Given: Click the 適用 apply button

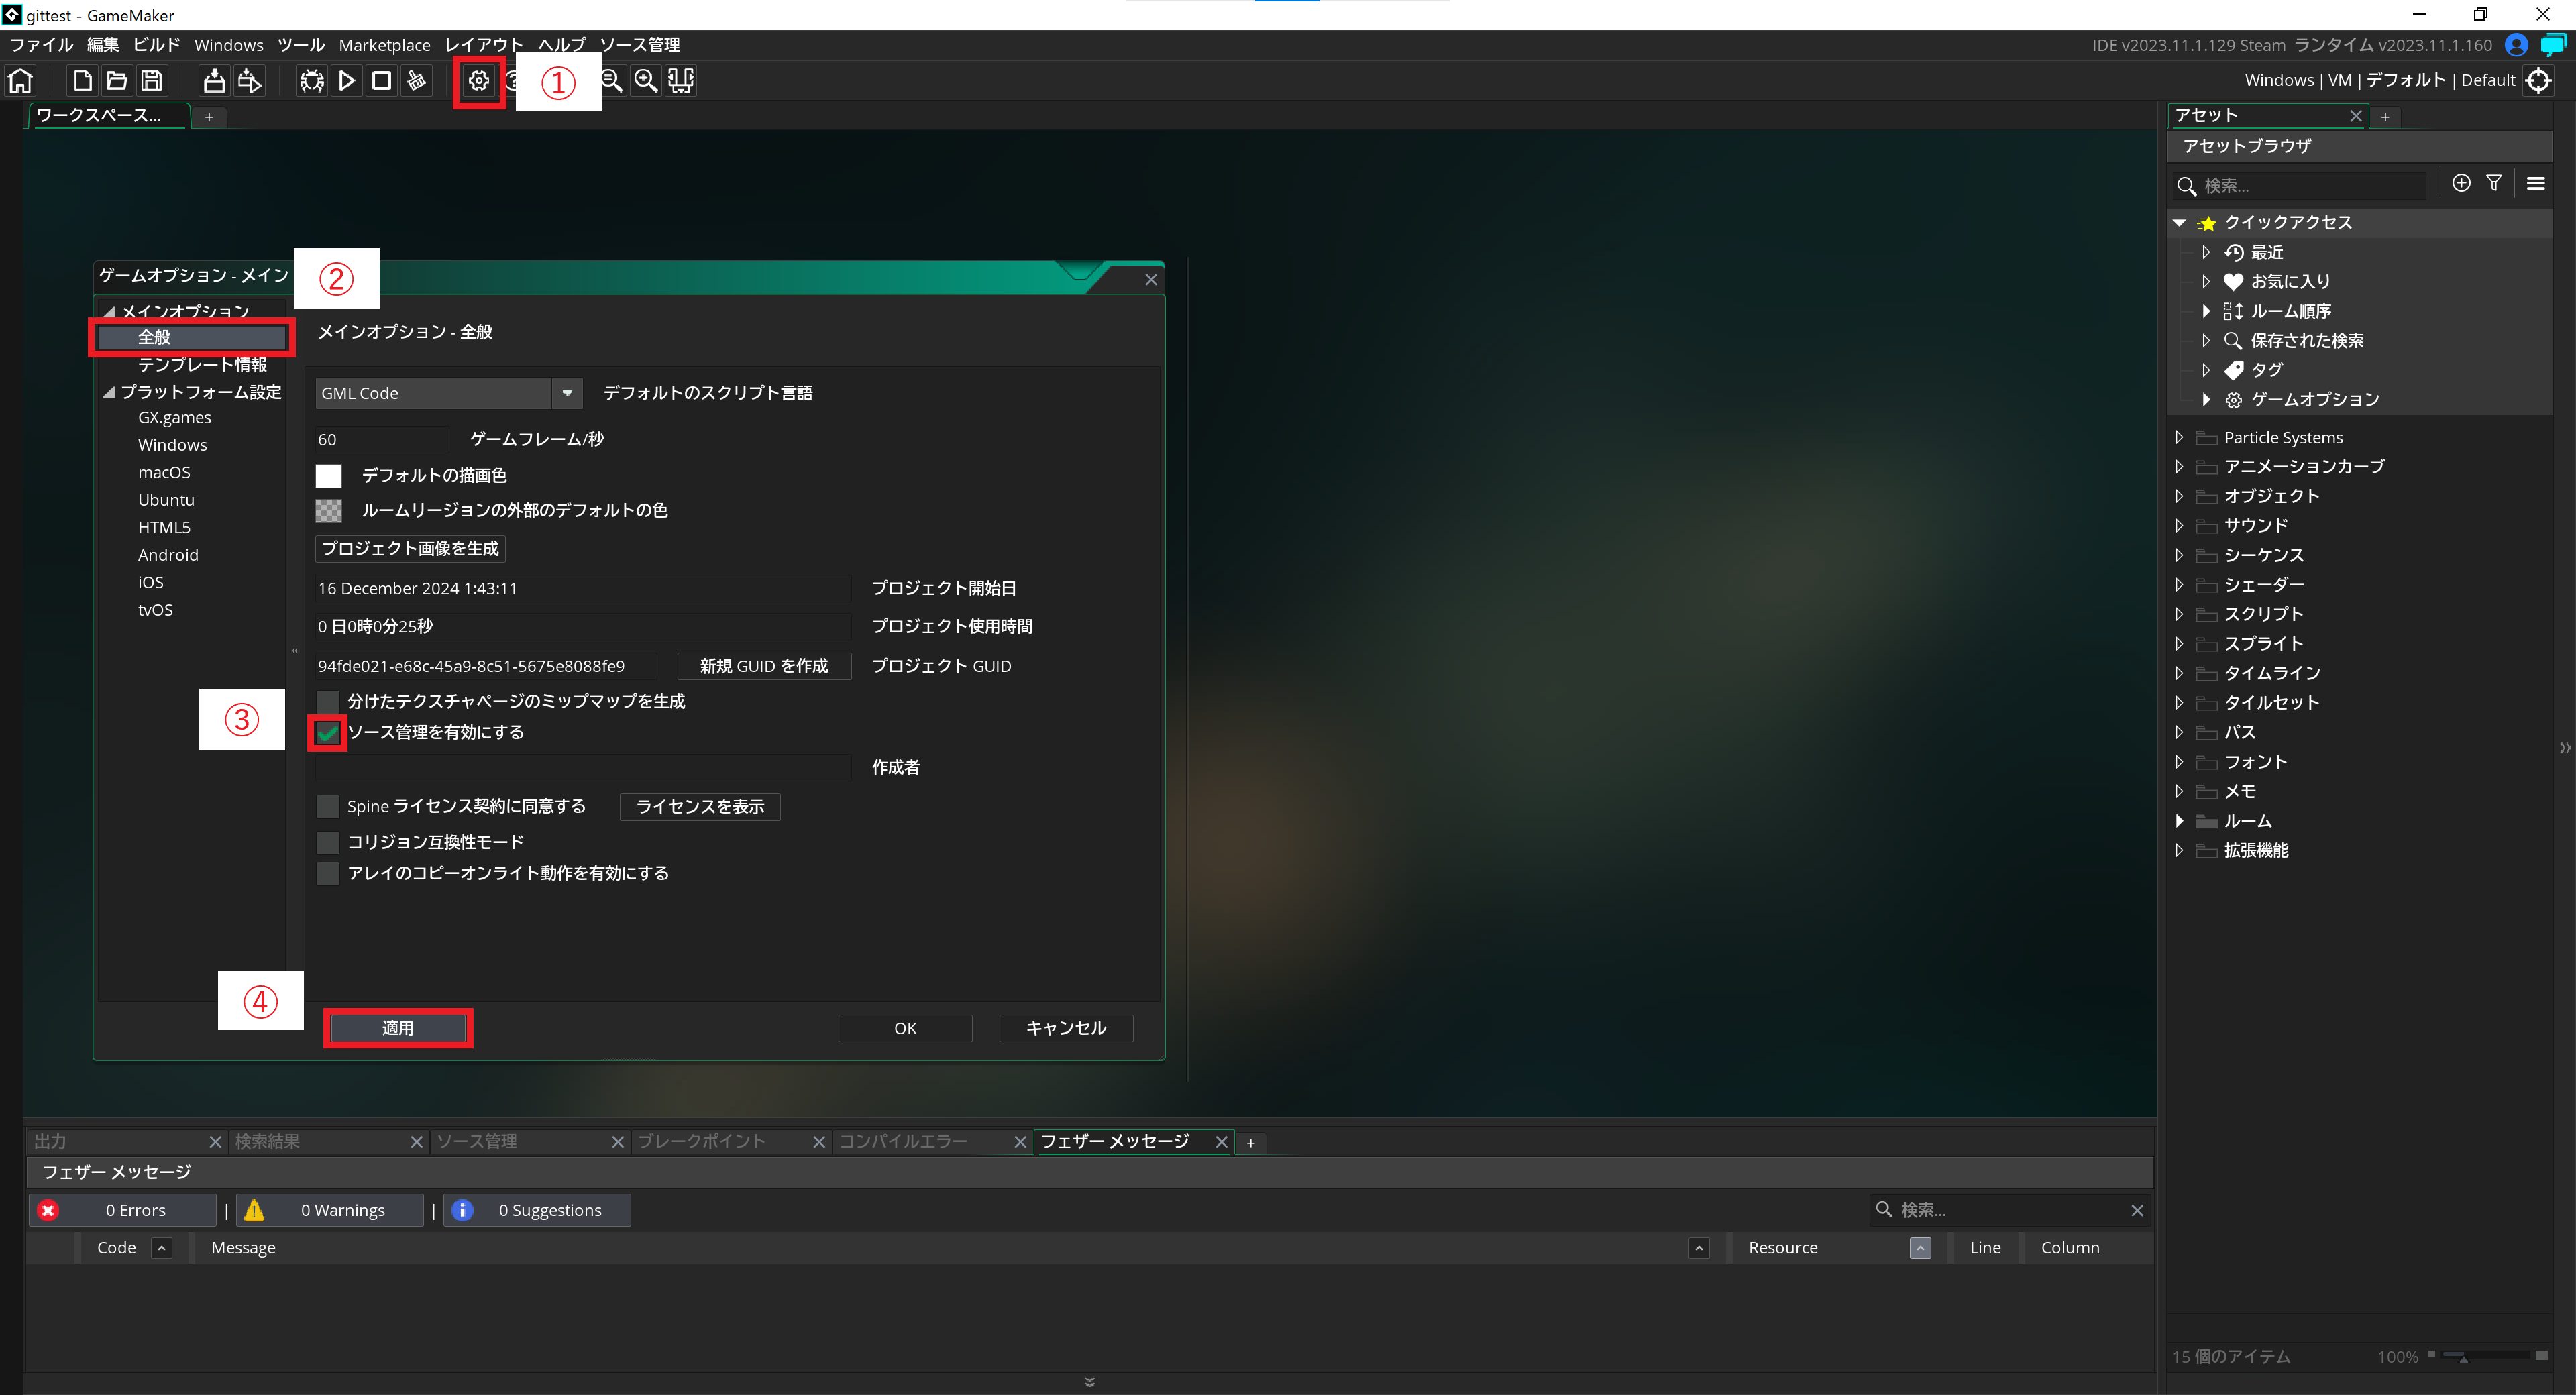Looking at the screenshot, I should pyautogui.click(x=398, y=1028).
